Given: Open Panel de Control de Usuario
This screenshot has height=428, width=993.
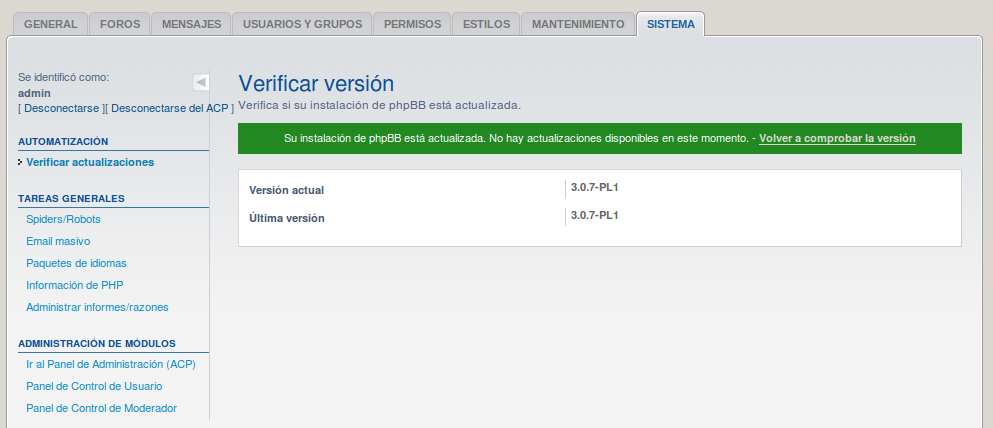Looking at the screenshot, I should coord(94,386).
